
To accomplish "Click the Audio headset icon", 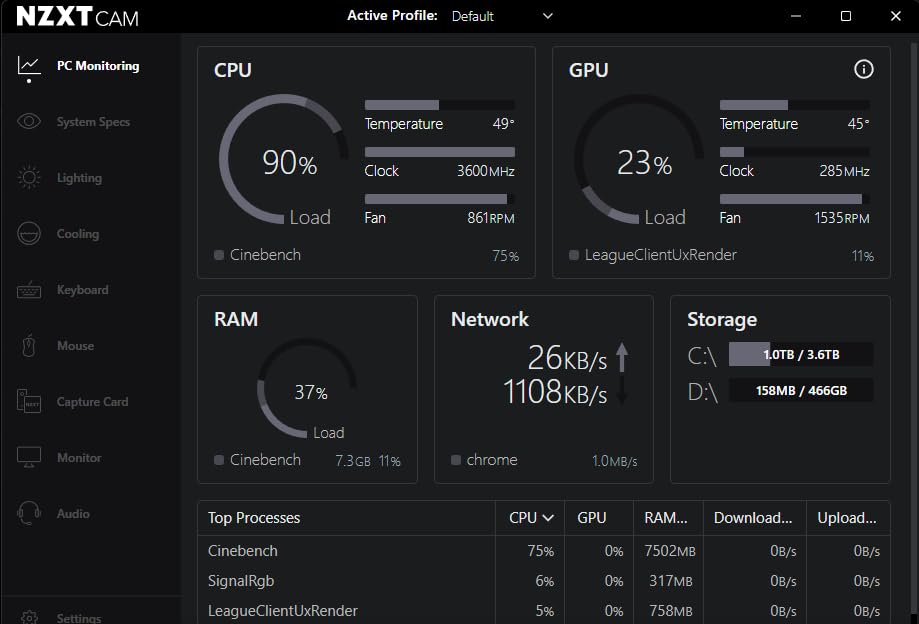I will (x=29, y=514).
